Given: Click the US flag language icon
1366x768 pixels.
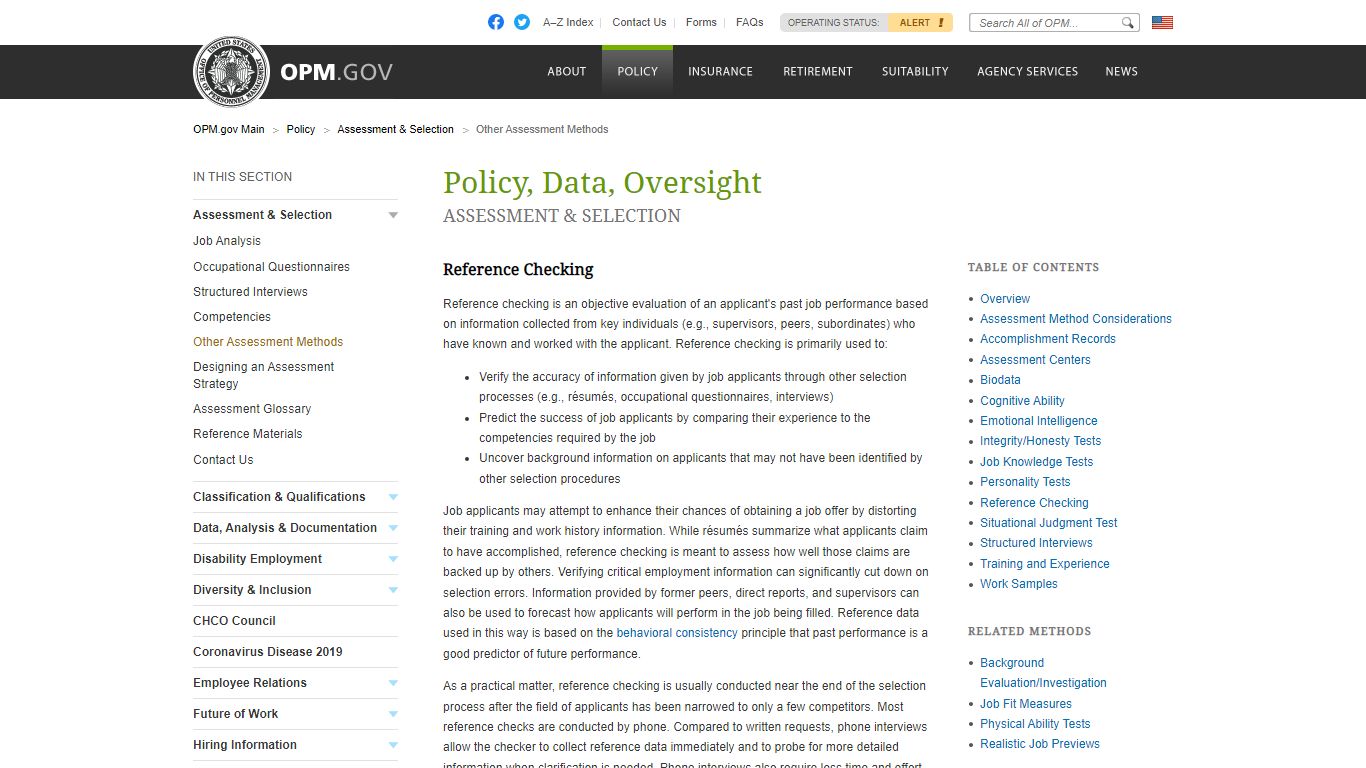Looking at the screenshot, I should [1162, 22].
